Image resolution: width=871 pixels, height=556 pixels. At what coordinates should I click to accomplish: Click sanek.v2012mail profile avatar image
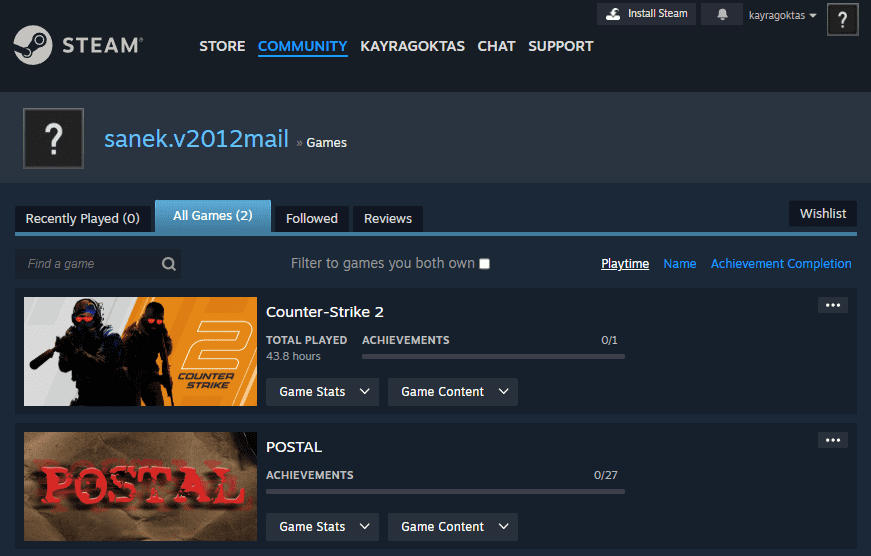tap(53, 139)
